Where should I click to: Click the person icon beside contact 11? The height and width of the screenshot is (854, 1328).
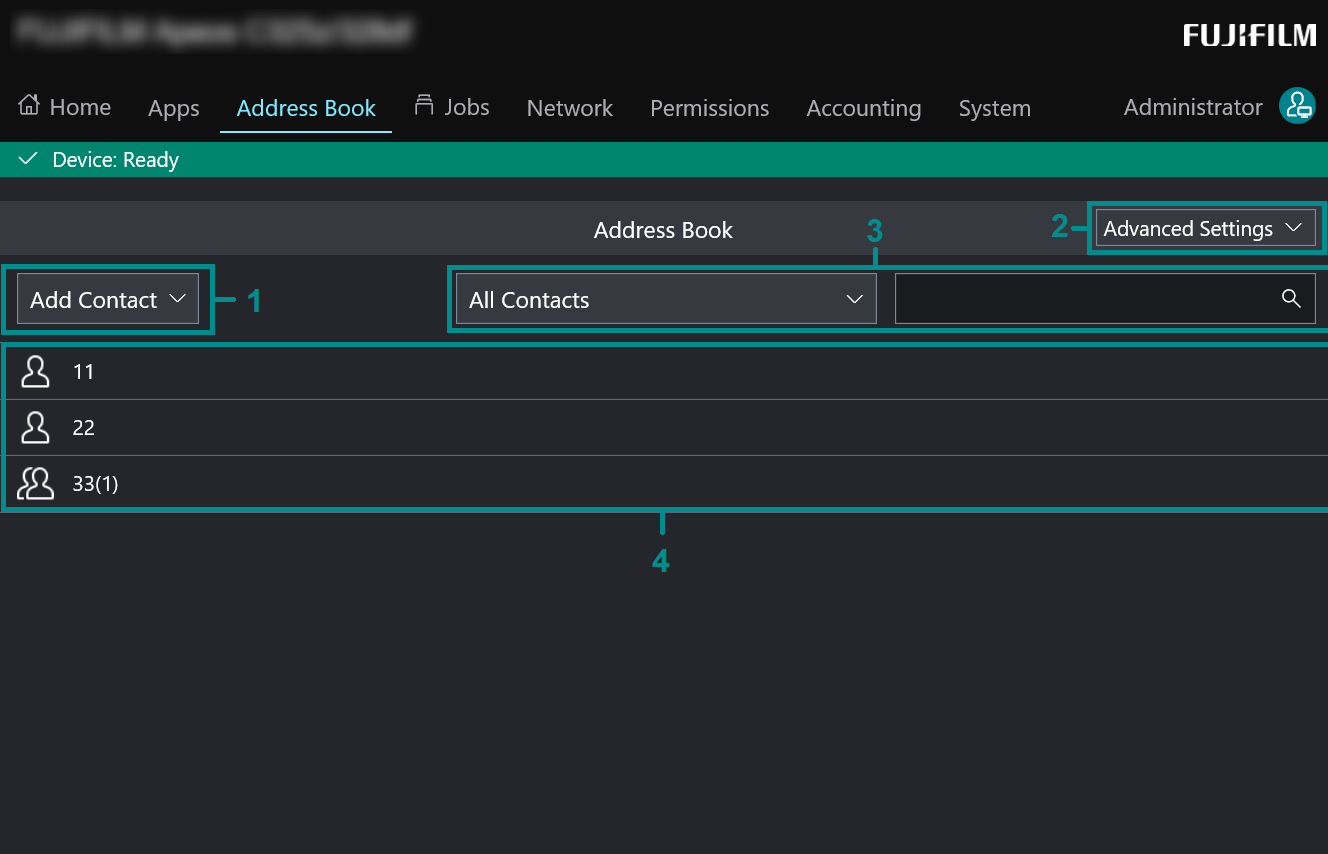(x=35, y=371)
